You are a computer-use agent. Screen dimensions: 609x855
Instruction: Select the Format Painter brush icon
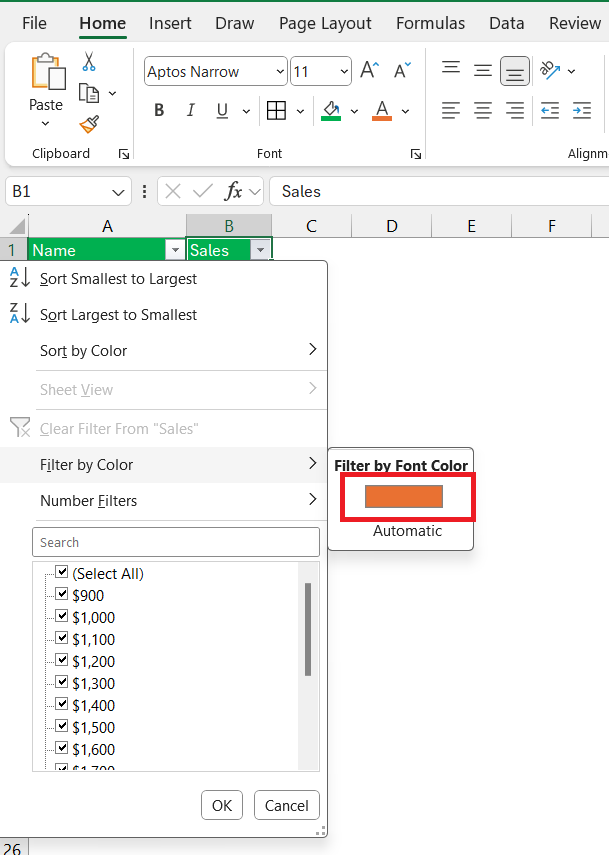point(89,124)
